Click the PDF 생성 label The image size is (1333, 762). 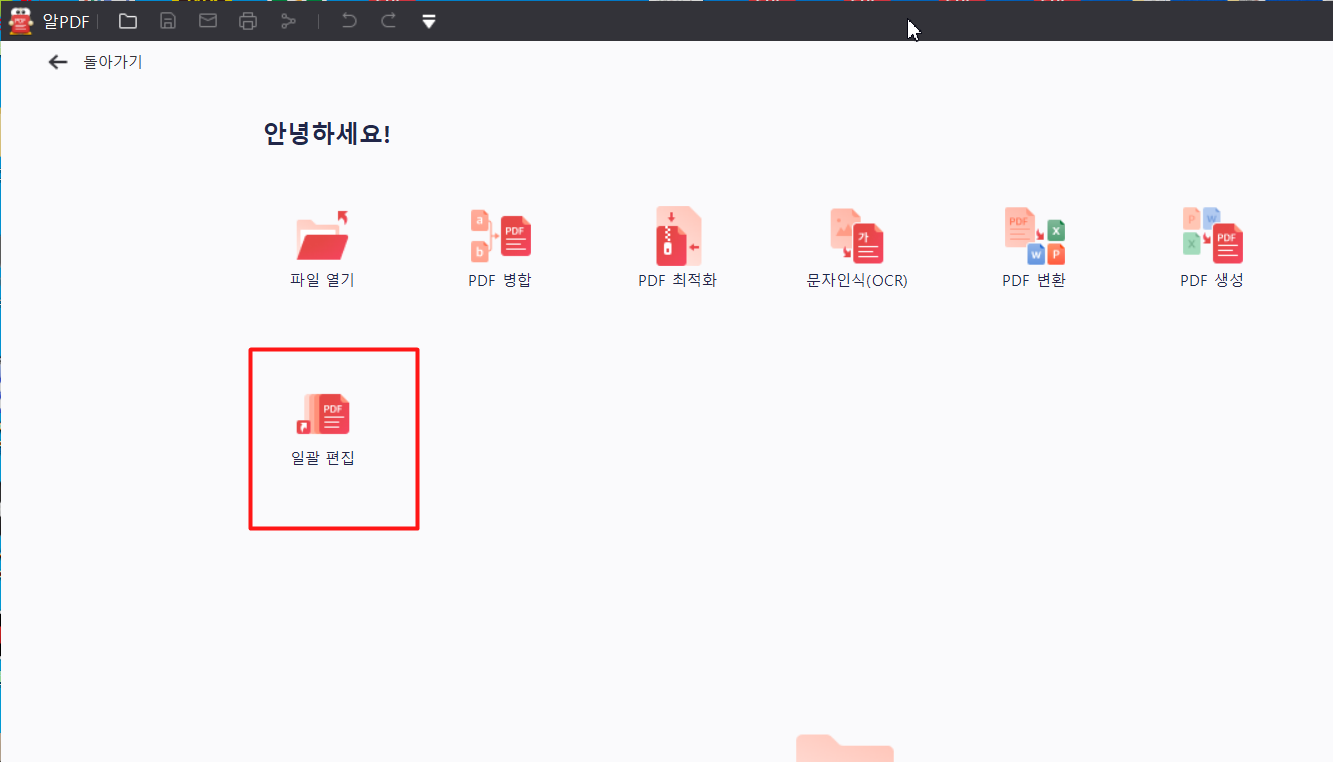pyautogui.click(x=1212, y=280)
